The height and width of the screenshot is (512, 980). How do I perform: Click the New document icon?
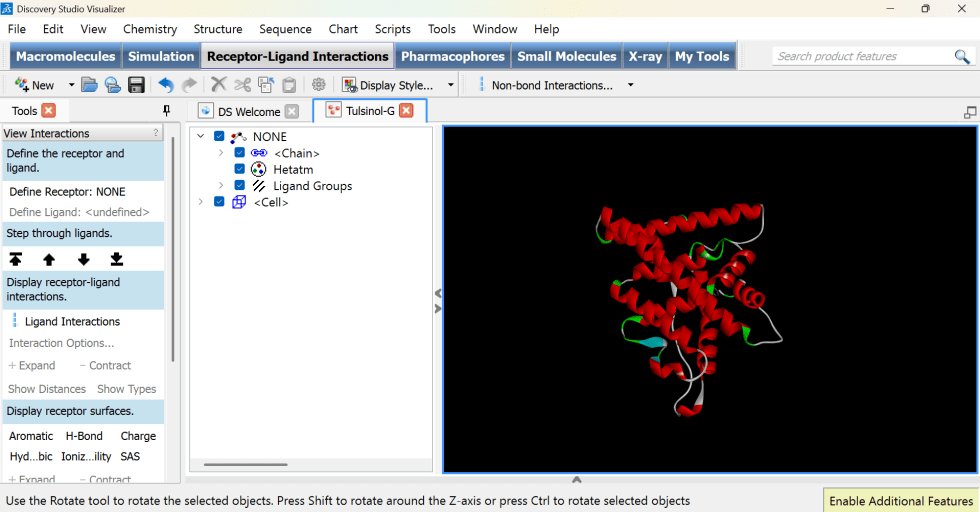click(x=22, y=85)
